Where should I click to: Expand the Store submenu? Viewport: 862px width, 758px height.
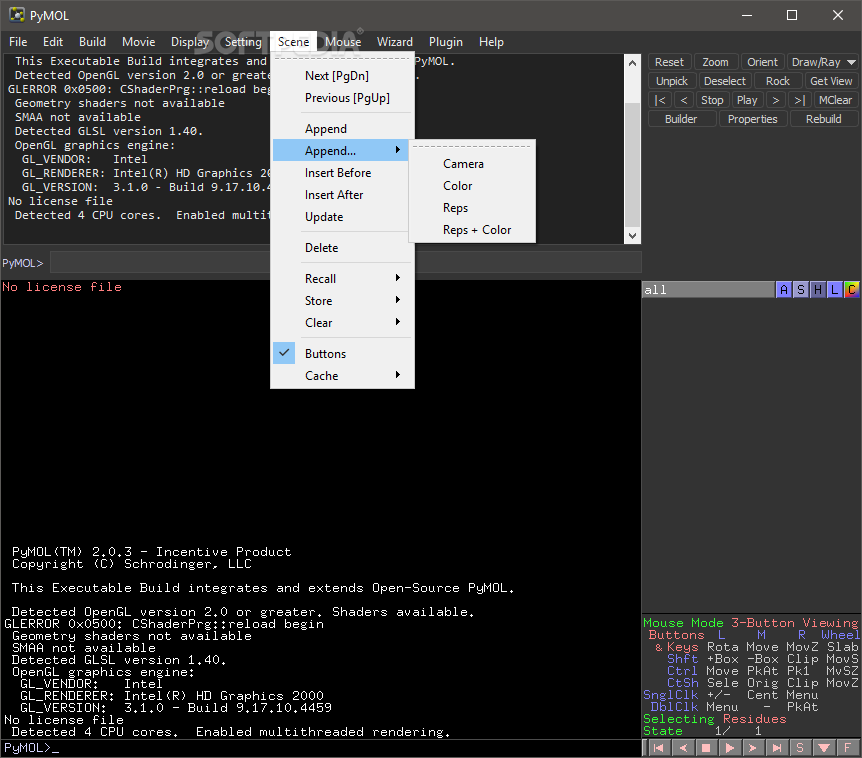point(342,301)
